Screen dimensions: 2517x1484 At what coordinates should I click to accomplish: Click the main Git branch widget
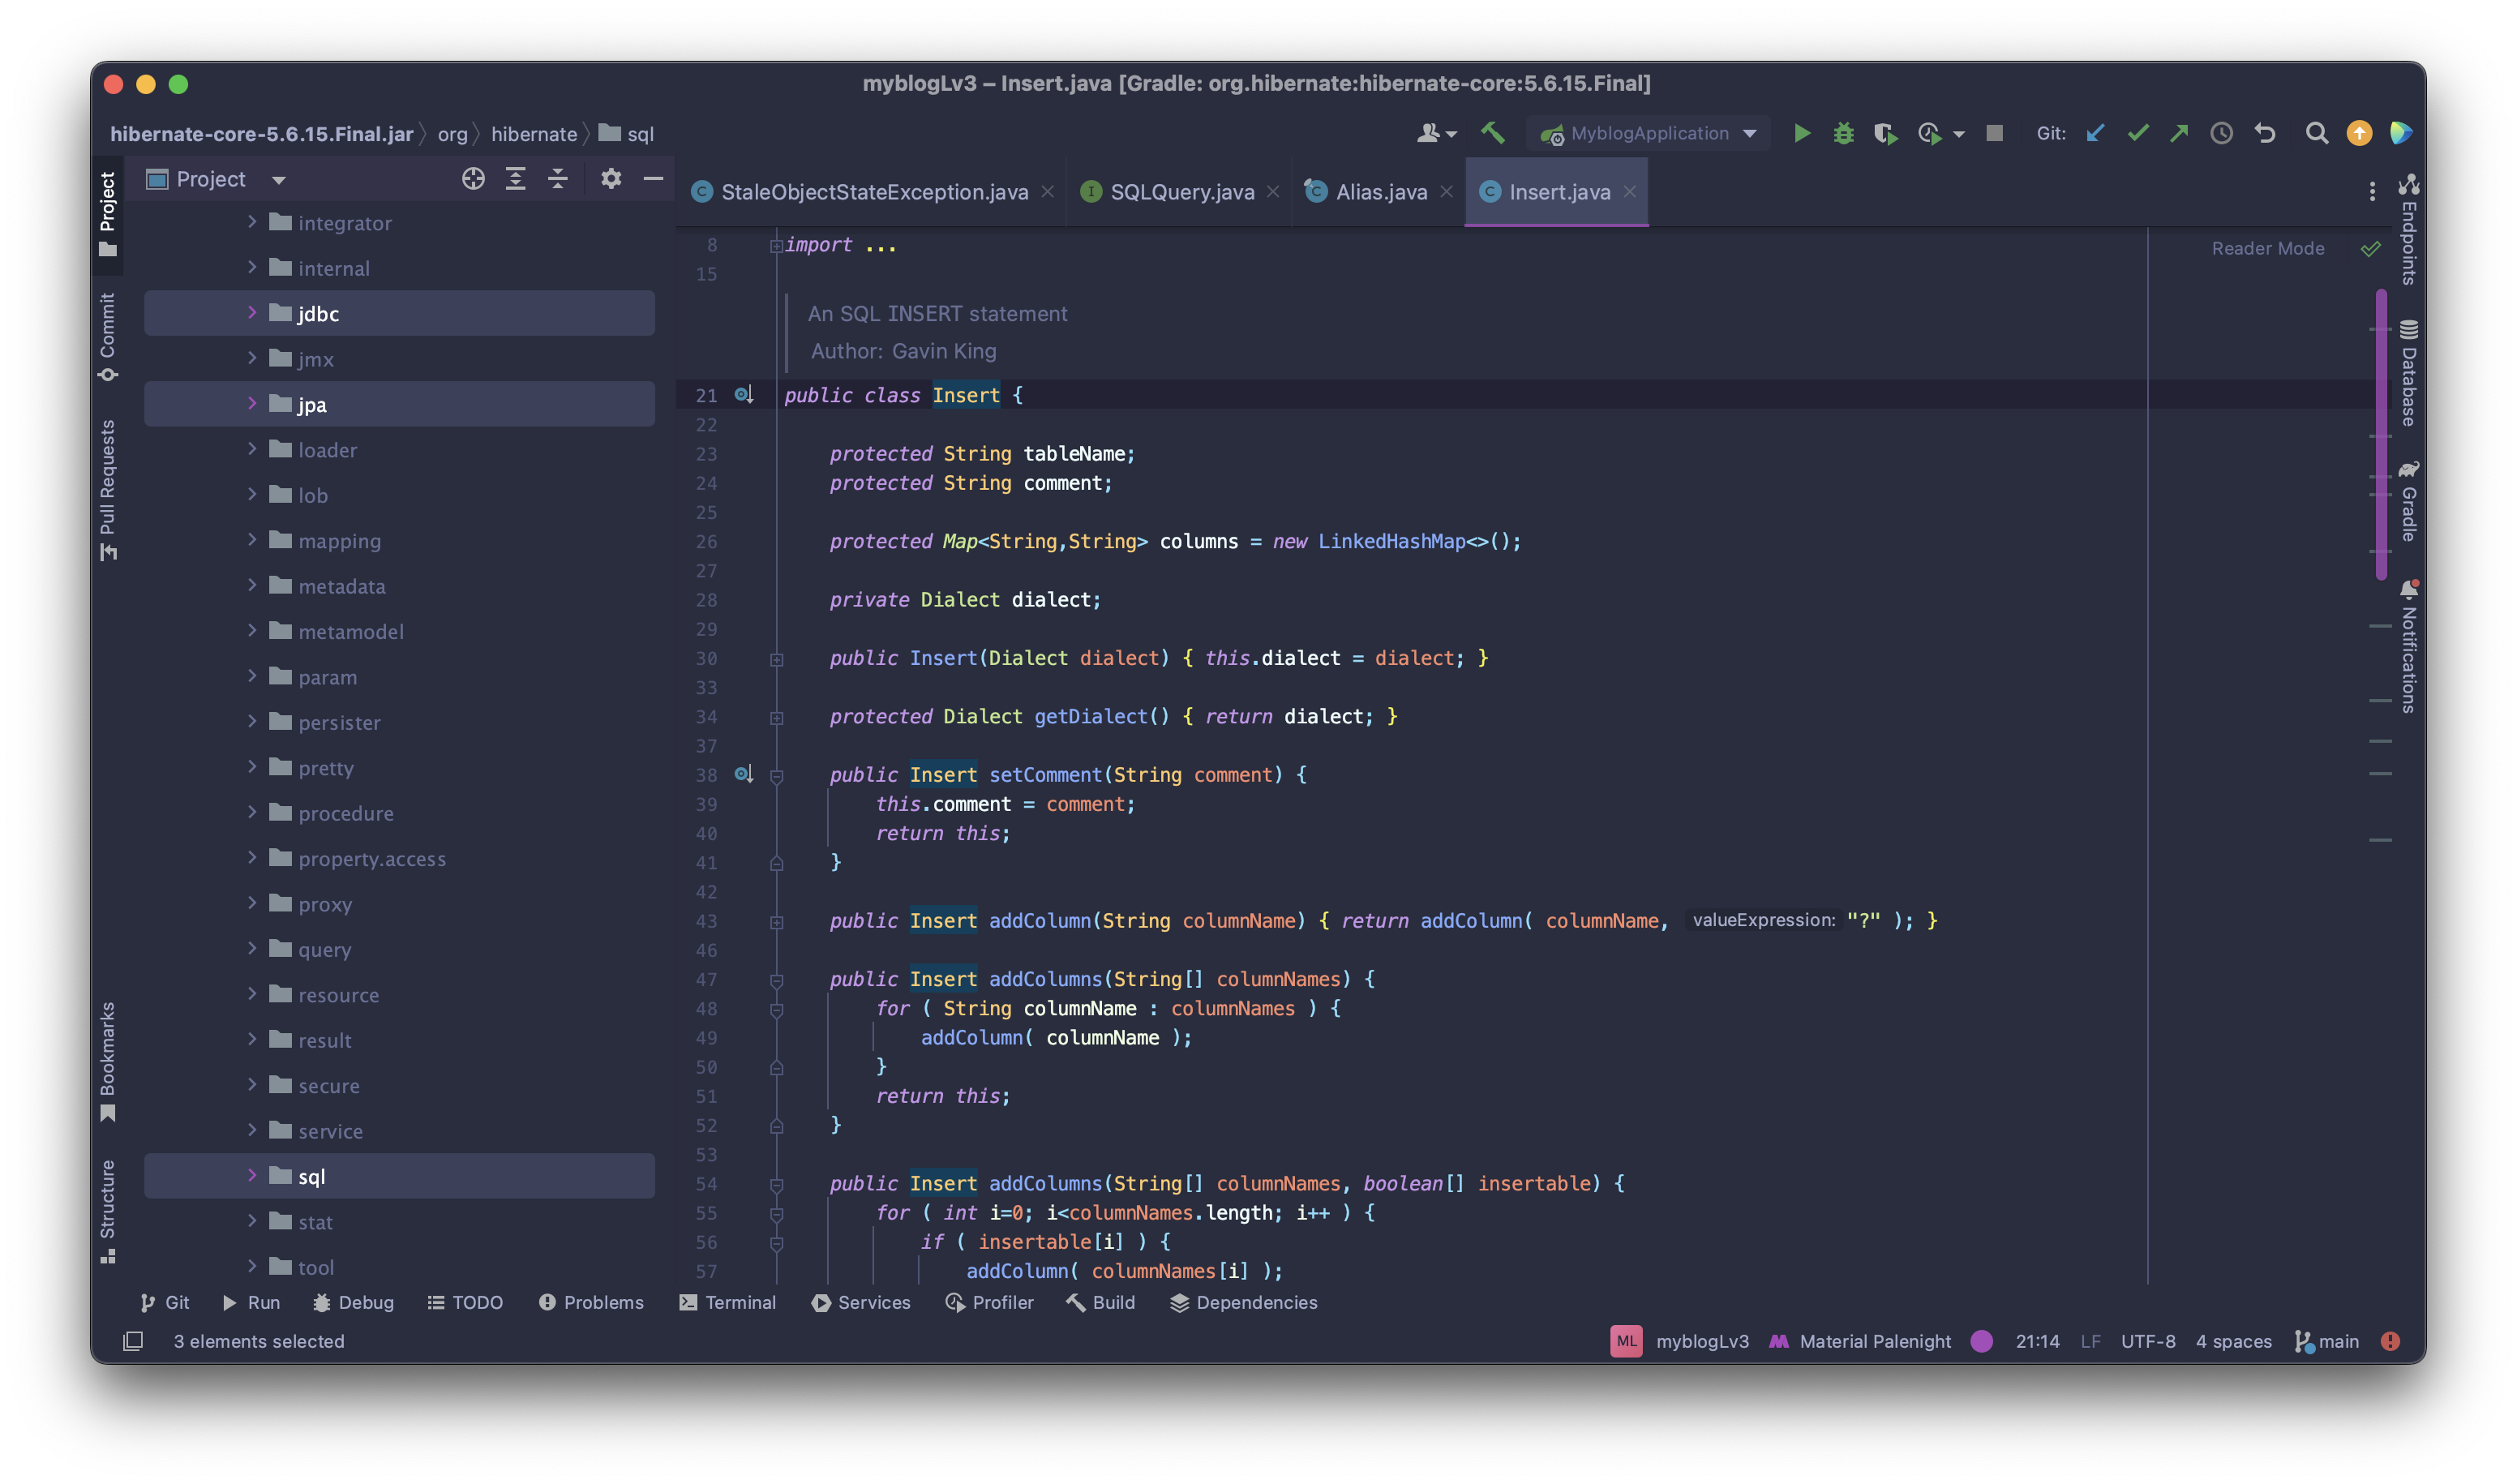[2326, 1341]
